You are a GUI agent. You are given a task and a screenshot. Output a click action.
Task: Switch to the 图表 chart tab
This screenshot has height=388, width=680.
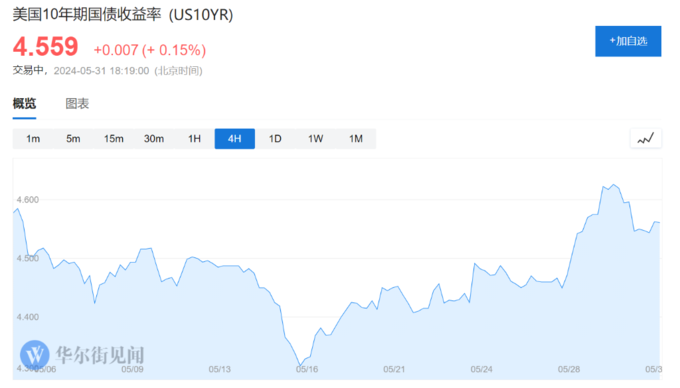click(x=77, y=104)
